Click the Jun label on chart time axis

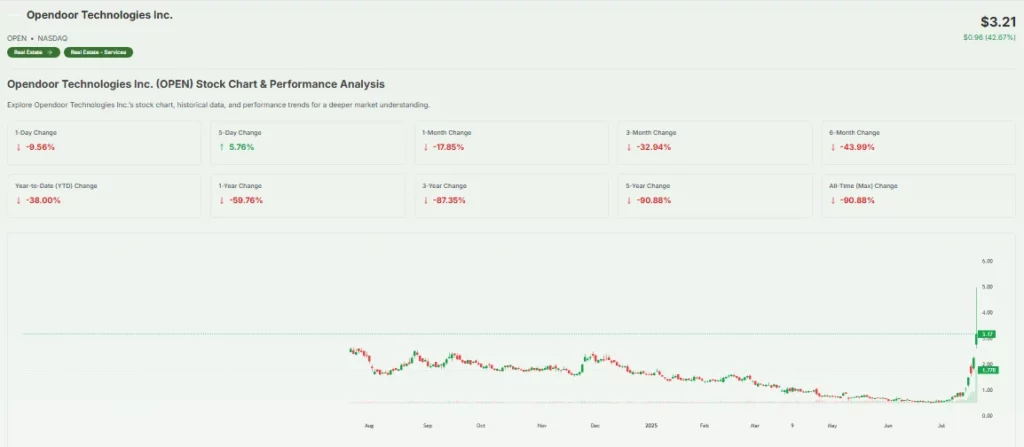(x=888, y=425)
